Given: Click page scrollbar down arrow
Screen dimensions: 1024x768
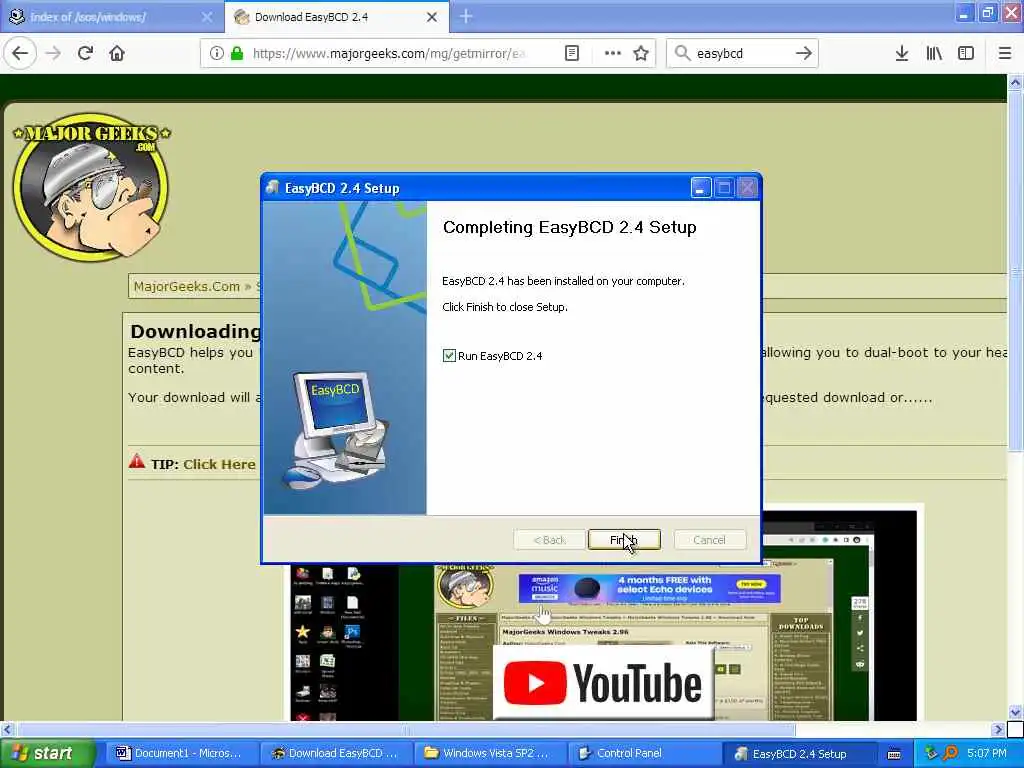Looking at the screenshot, I should (x=1015, y=712).
